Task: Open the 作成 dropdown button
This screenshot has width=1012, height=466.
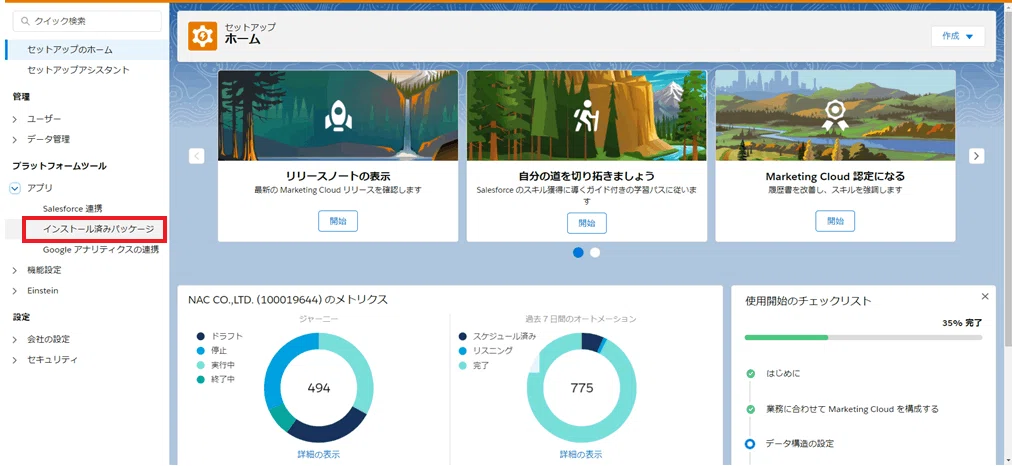Action: 958,37
